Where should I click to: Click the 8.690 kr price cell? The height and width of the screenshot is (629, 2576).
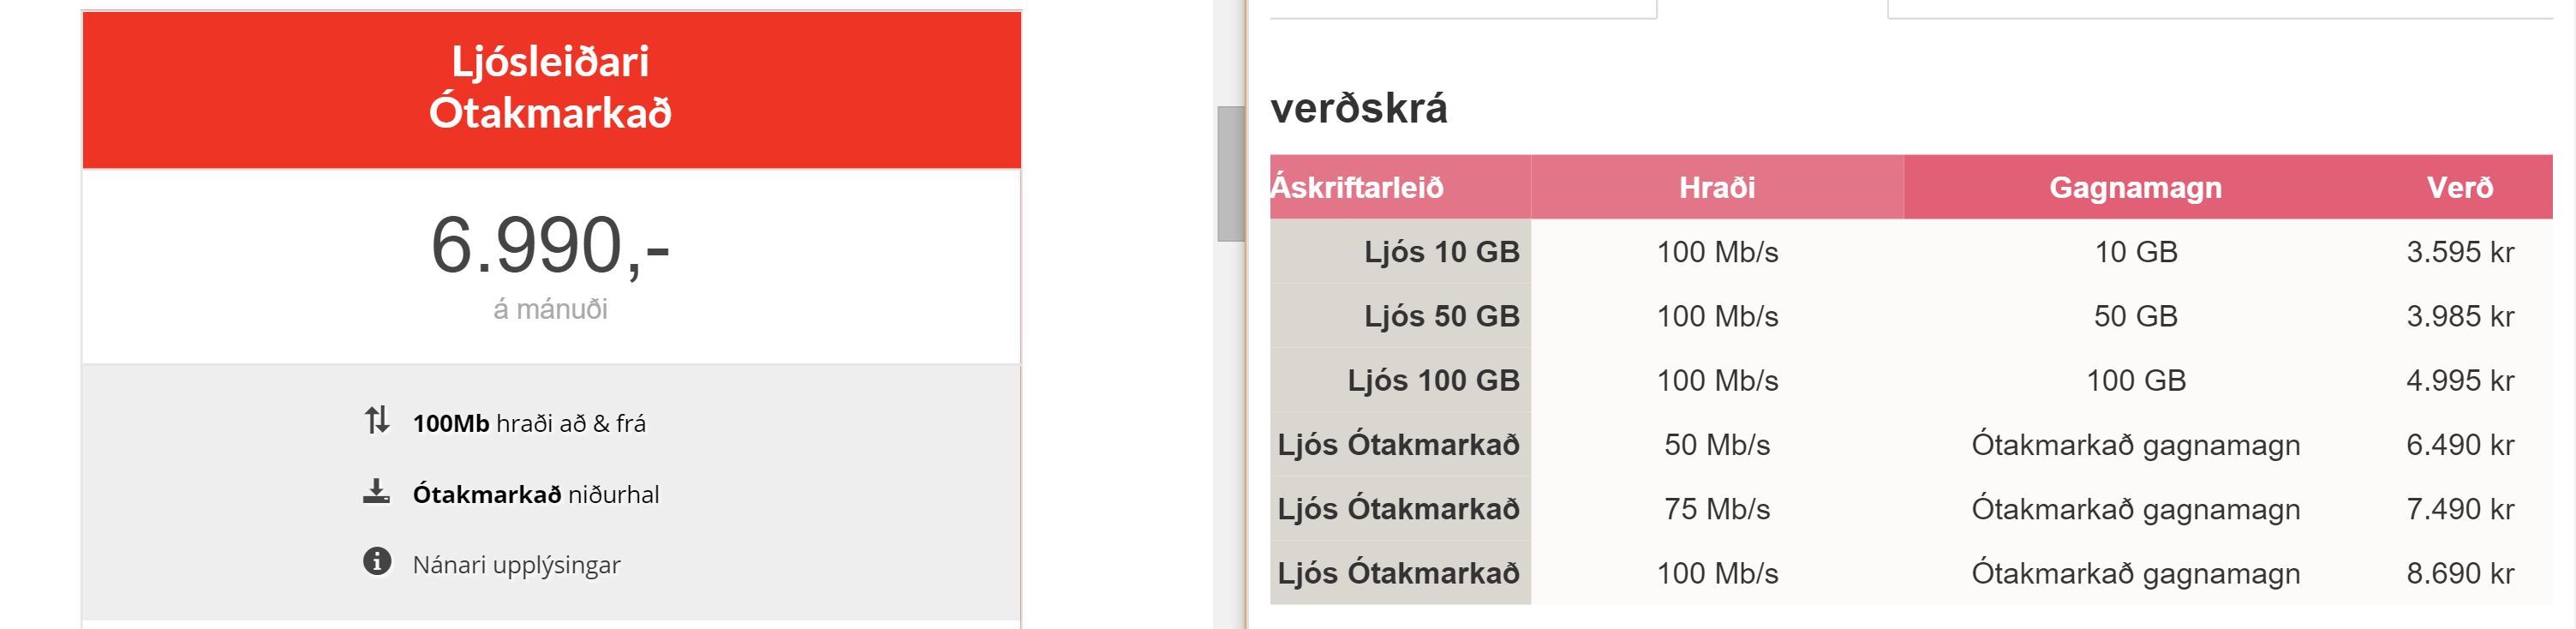click(2459, 573)
